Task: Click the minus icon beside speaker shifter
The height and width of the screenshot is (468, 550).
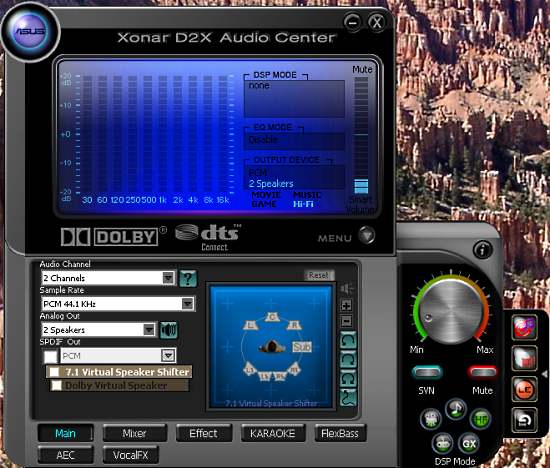Action: point(347,321)
